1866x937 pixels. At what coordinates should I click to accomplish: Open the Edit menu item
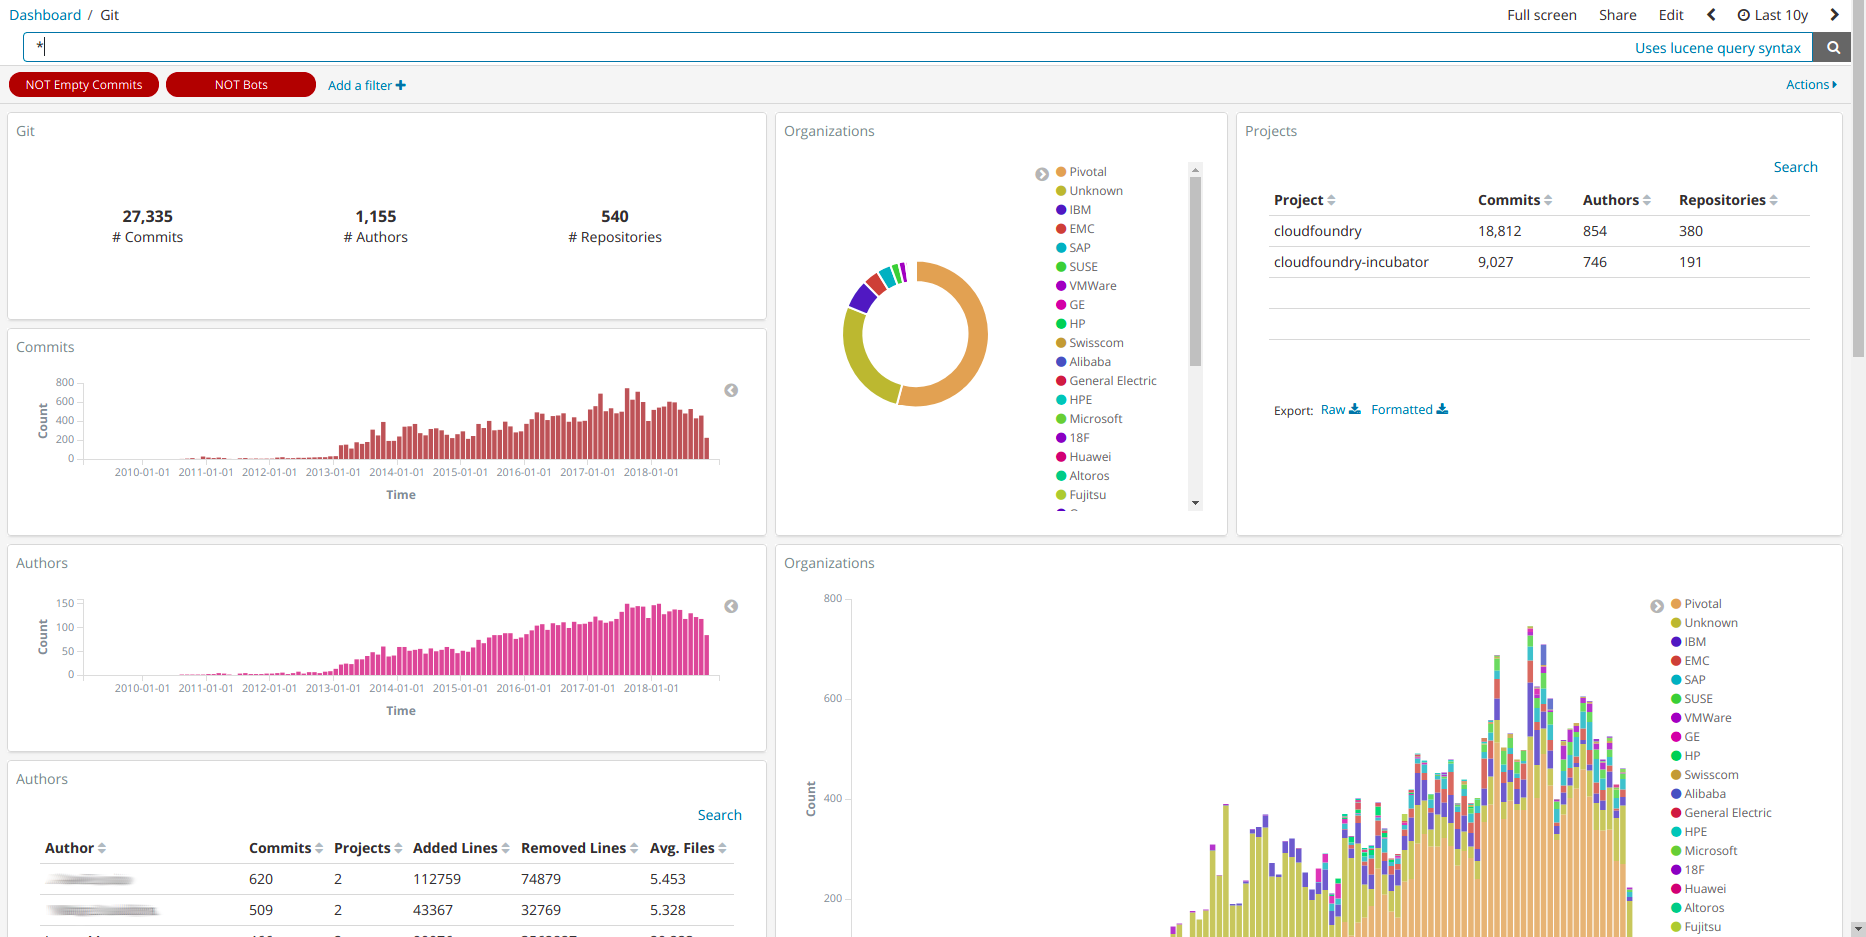tap(1670, 15)
